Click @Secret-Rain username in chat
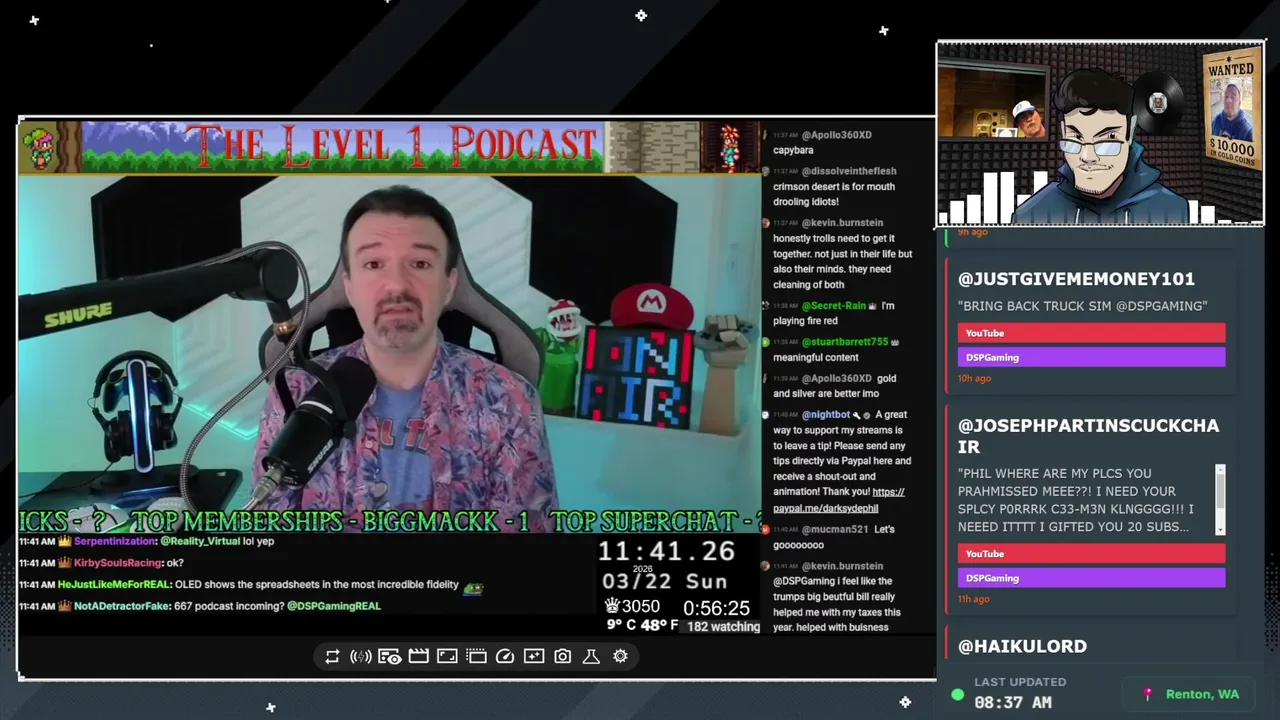Image resolution: width=1280 pixels, height=720 pixels. (x=834, y=306)
